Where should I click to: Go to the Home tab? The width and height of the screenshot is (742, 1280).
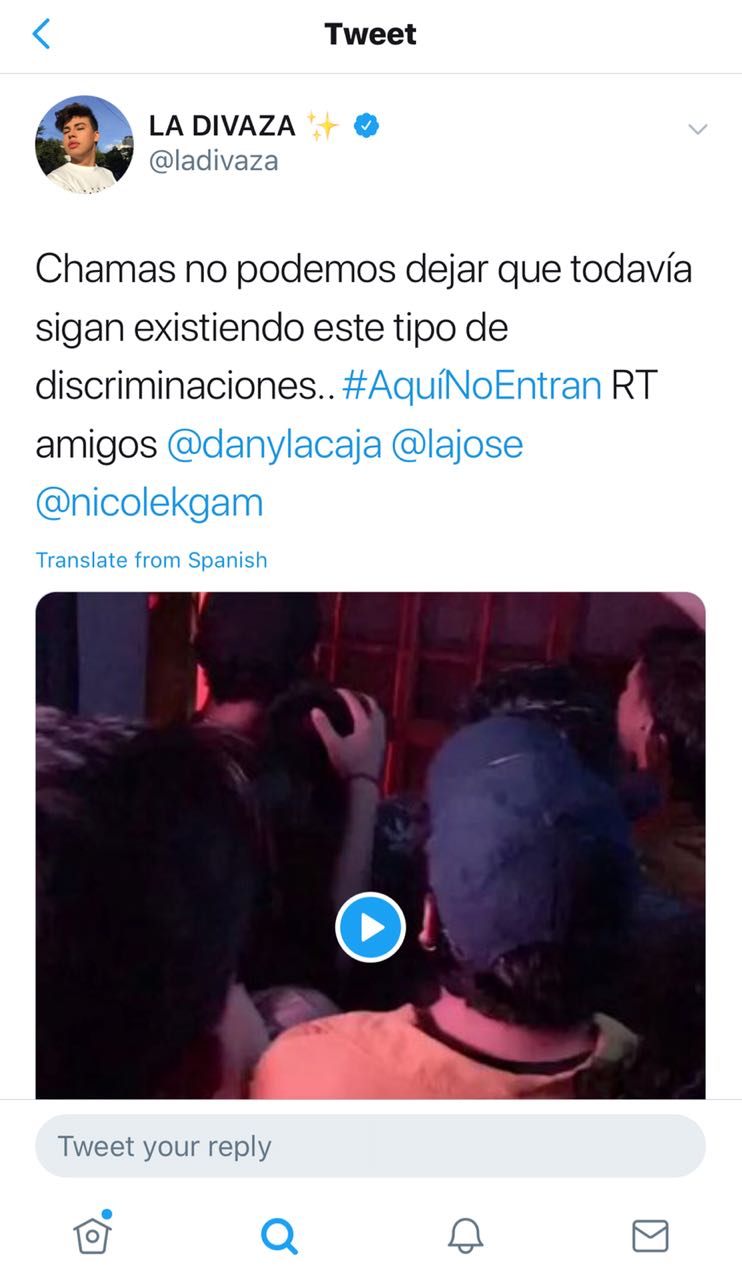(92, 1235)
